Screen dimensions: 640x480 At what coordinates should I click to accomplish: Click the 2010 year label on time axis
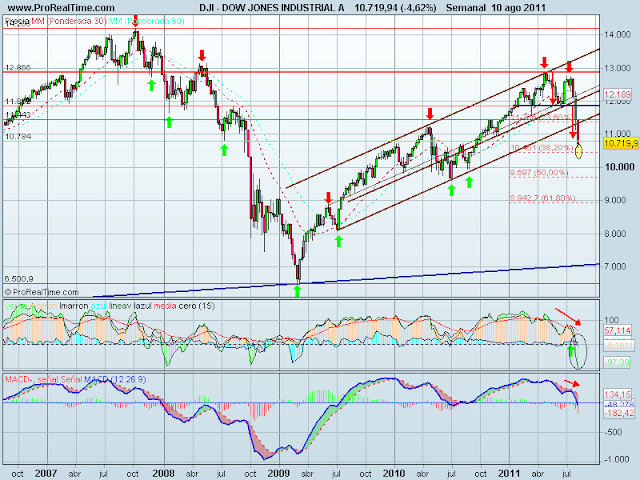394,473
